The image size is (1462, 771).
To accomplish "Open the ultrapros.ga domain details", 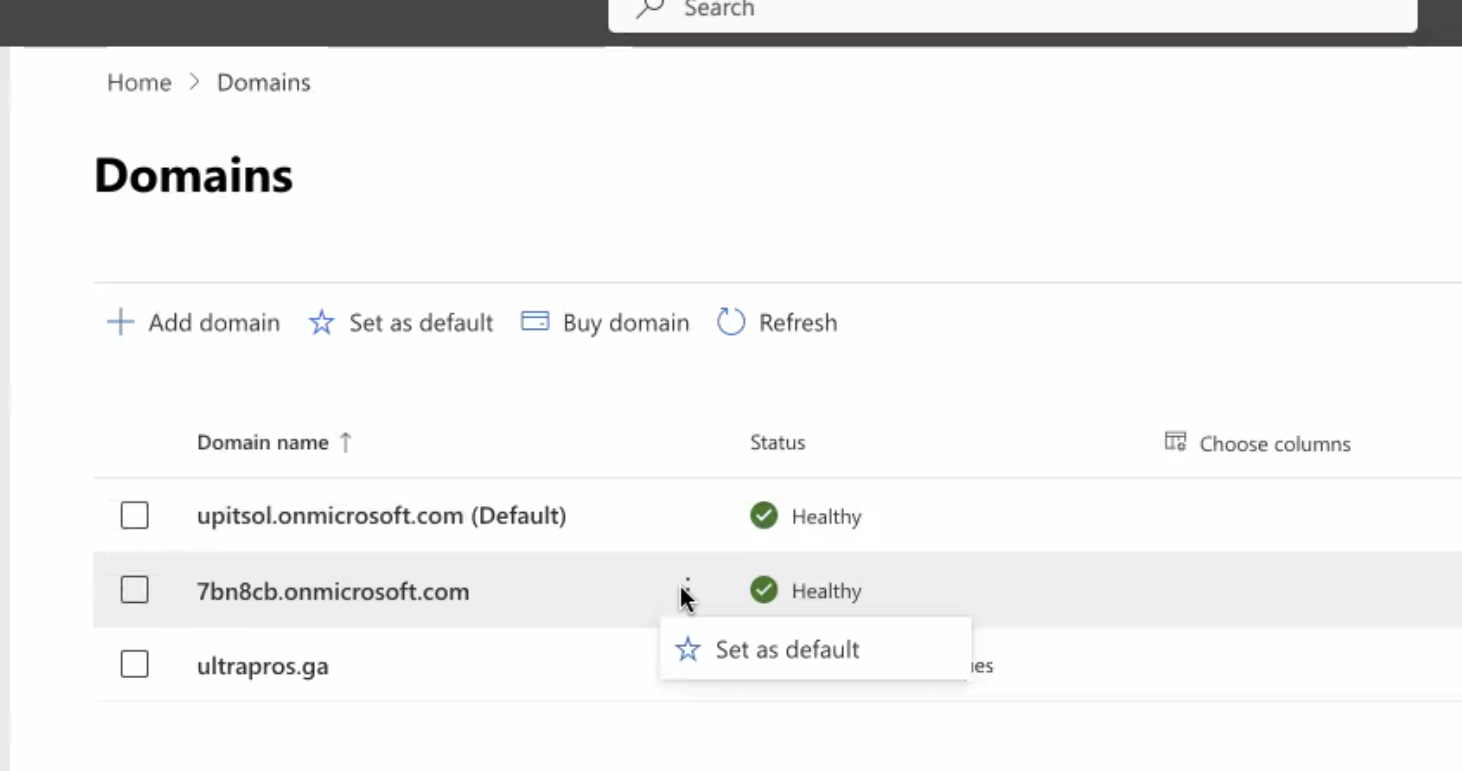I will (262, 665).
